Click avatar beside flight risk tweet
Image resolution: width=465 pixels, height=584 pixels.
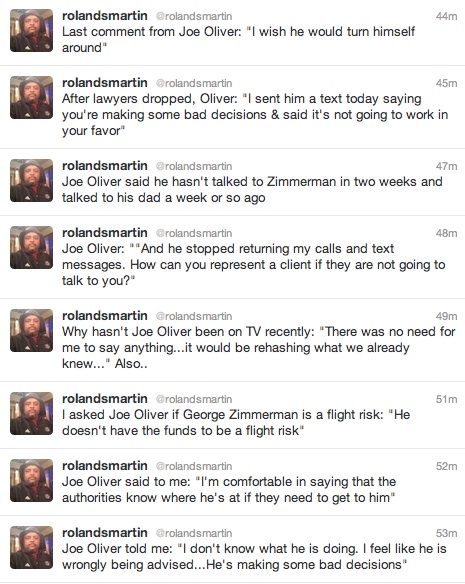coord(31,414)
